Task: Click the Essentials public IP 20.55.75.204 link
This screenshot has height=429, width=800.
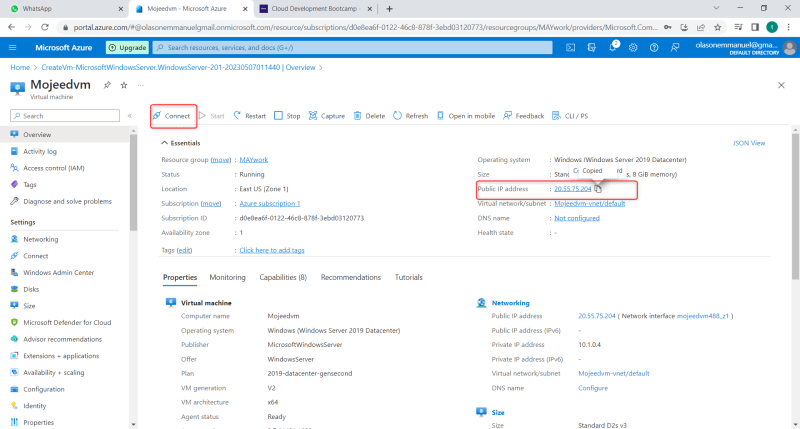Action: [572, 189]
